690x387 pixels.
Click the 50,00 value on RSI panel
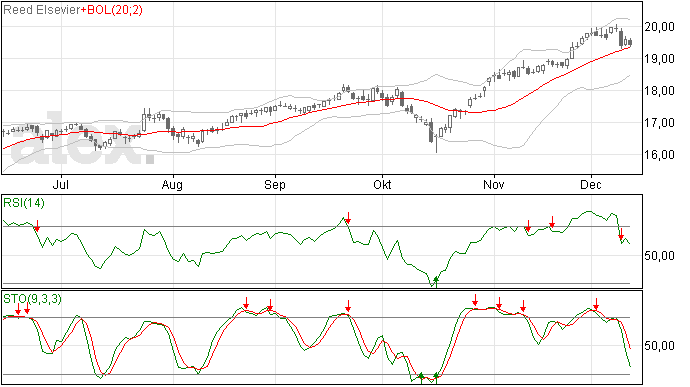pyautogui.click(x=660, y=256)
